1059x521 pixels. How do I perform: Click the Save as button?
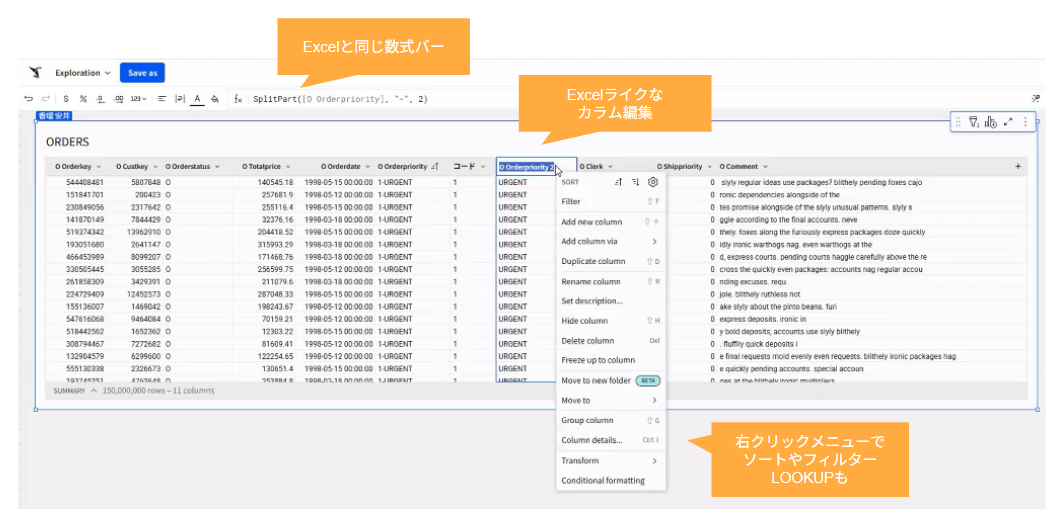[143, 73]
